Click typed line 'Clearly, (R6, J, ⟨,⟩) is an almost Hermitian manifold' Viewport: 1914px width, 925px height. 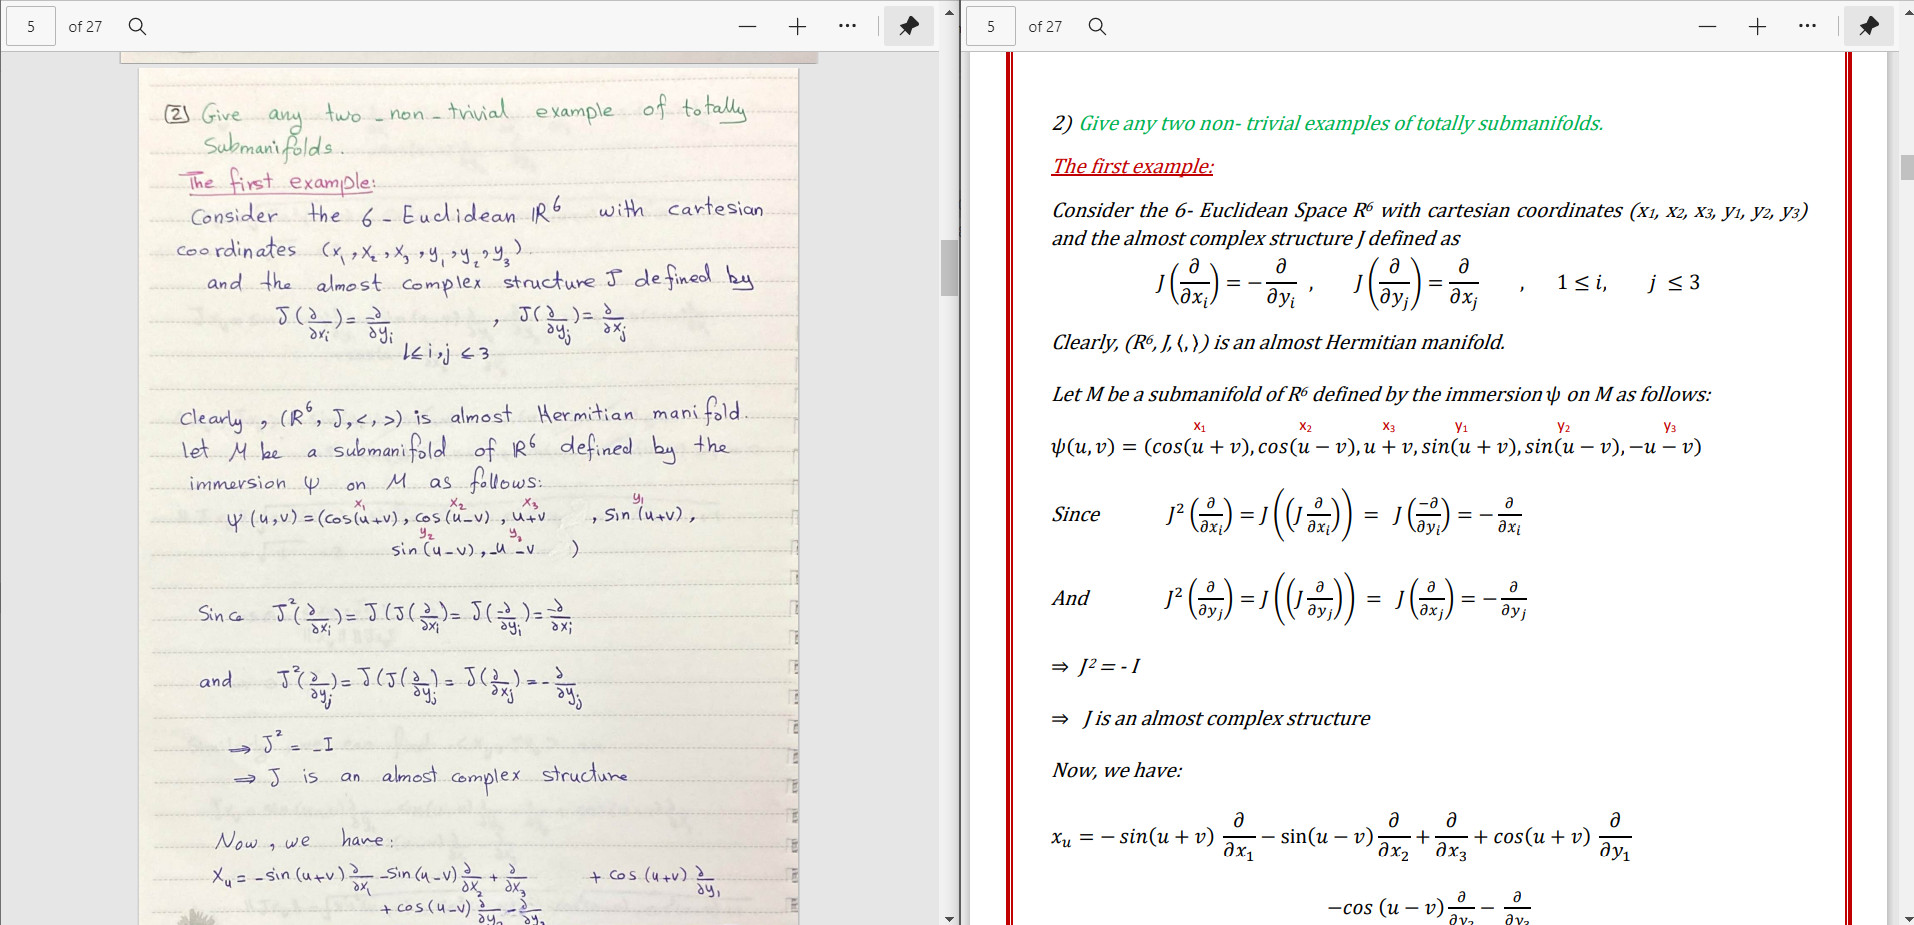(x=1278, y=342)
